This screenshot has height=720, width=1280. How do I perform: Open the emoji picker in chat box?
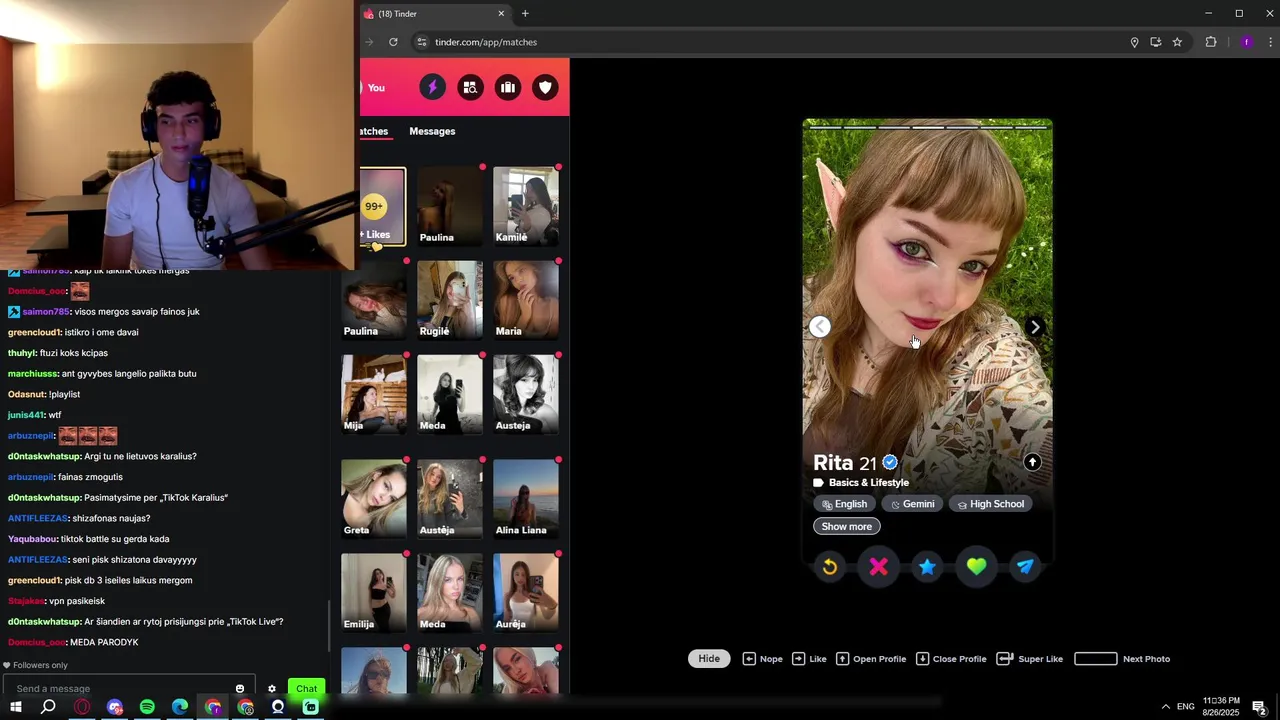(x=240, y=688)
